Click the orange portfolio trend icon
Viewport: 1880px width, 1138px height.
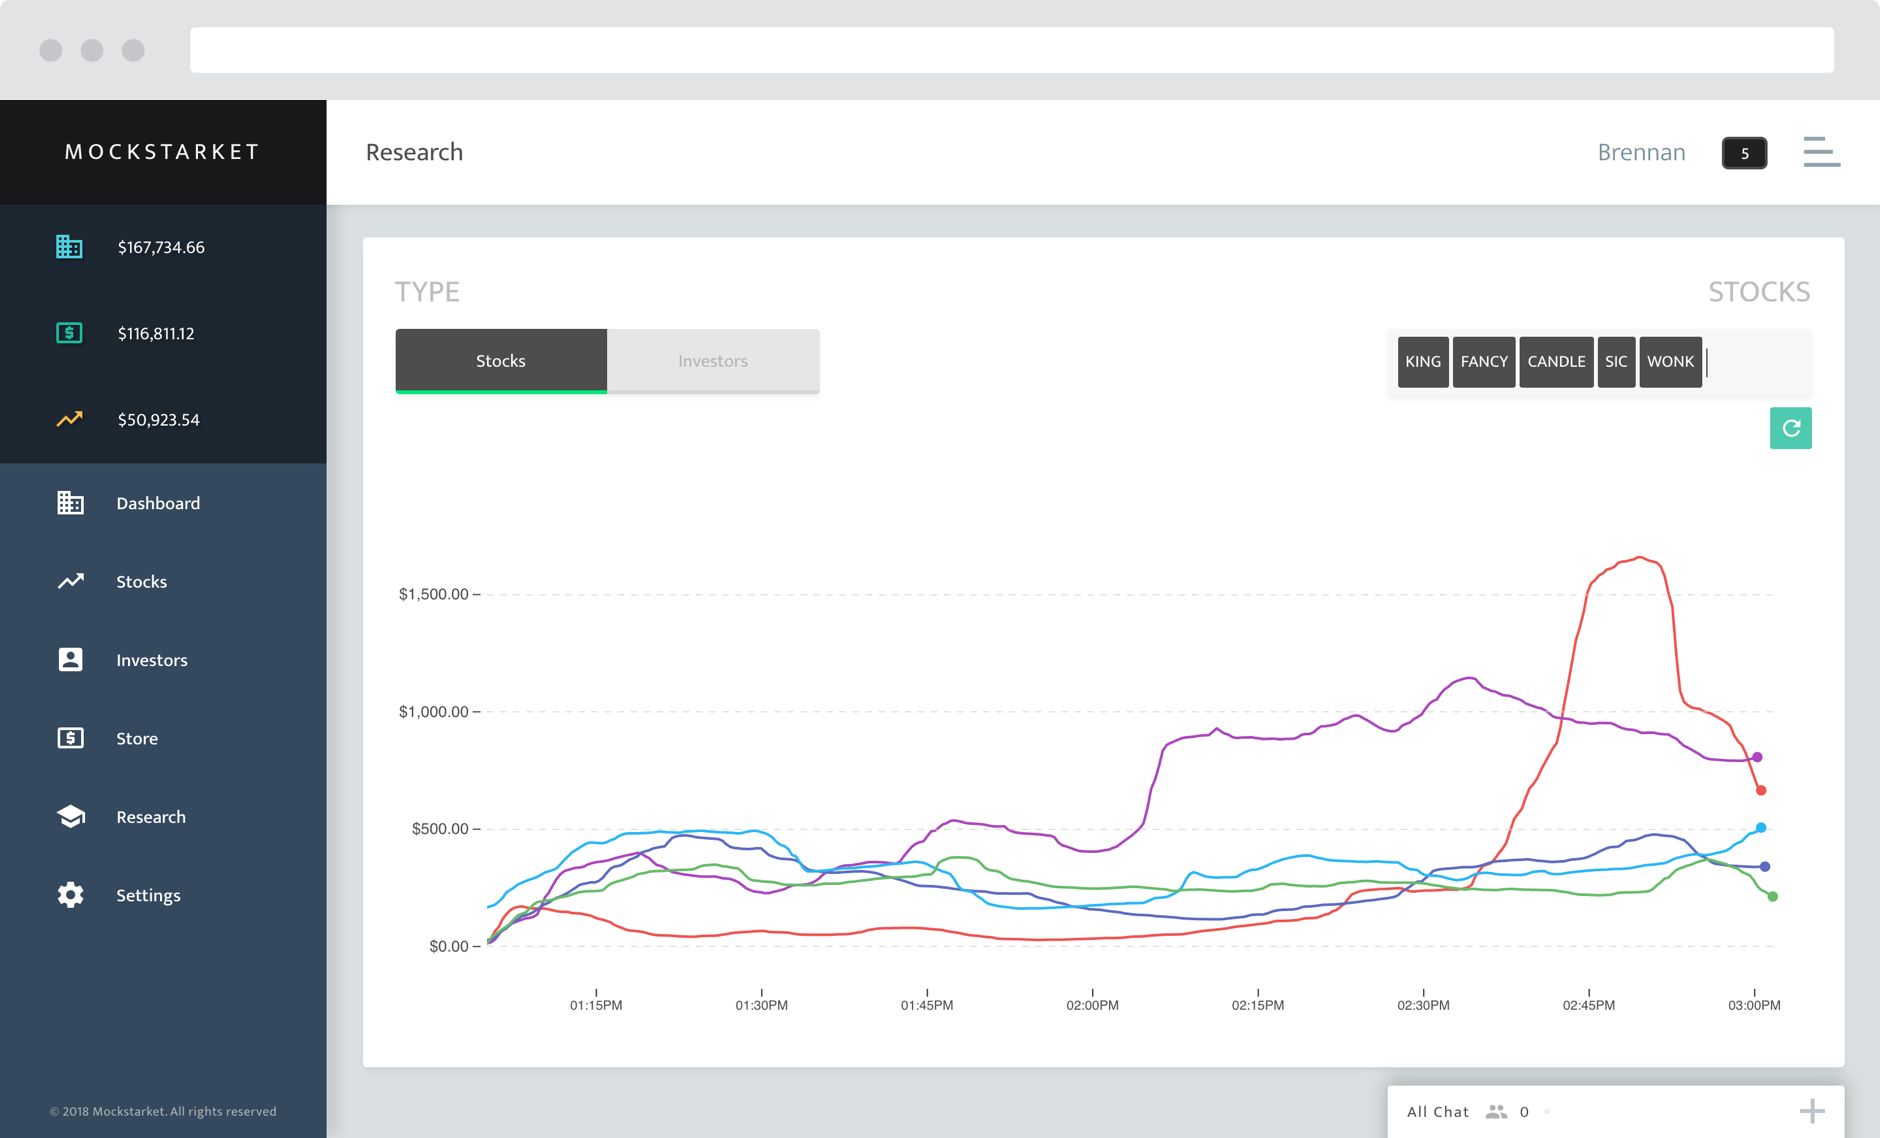tap(69, 419)
